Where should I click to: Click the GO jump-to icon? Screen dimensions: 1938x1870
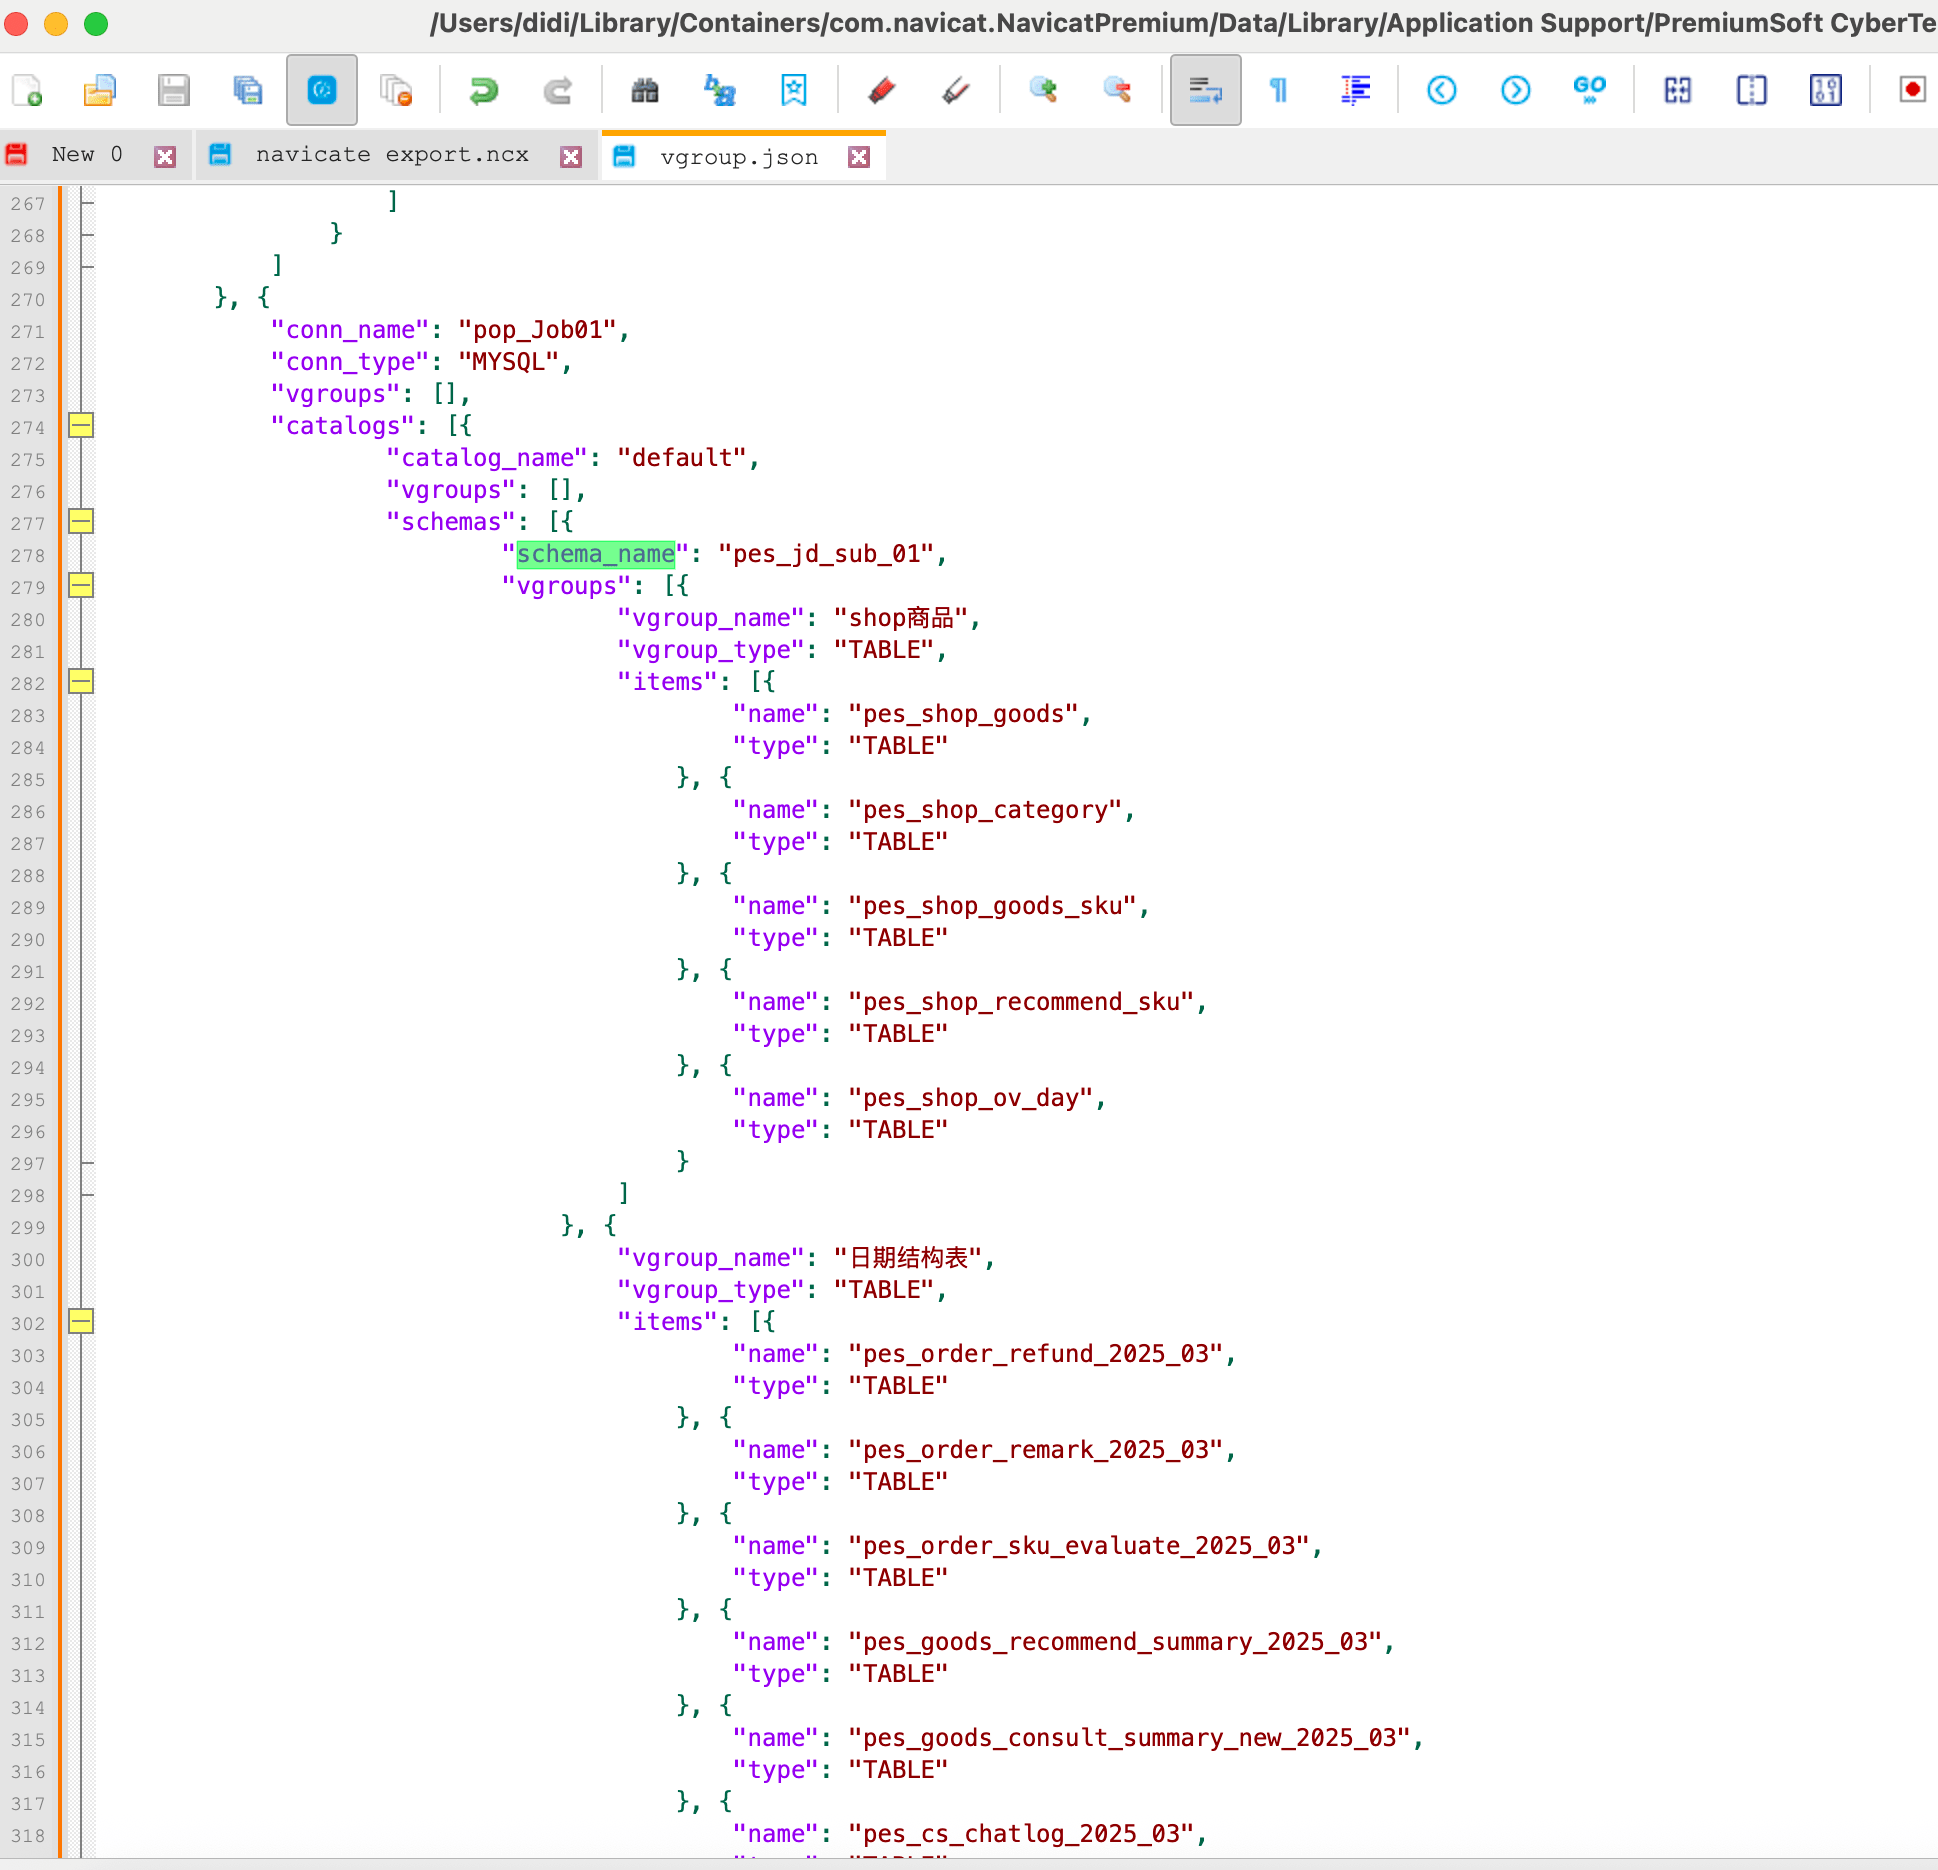(1589, 91)
